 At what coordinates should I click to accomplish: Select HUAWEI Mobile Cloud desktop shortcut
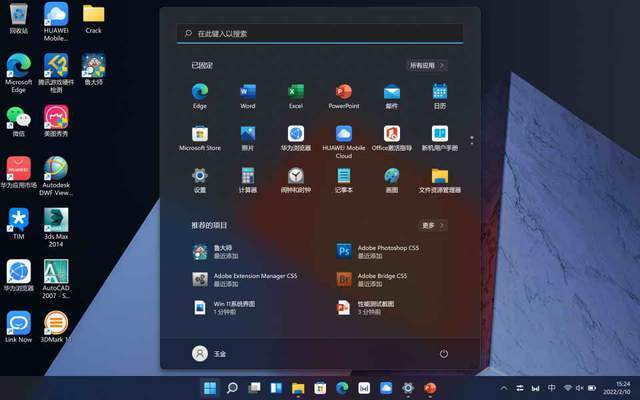coord(56,22)
